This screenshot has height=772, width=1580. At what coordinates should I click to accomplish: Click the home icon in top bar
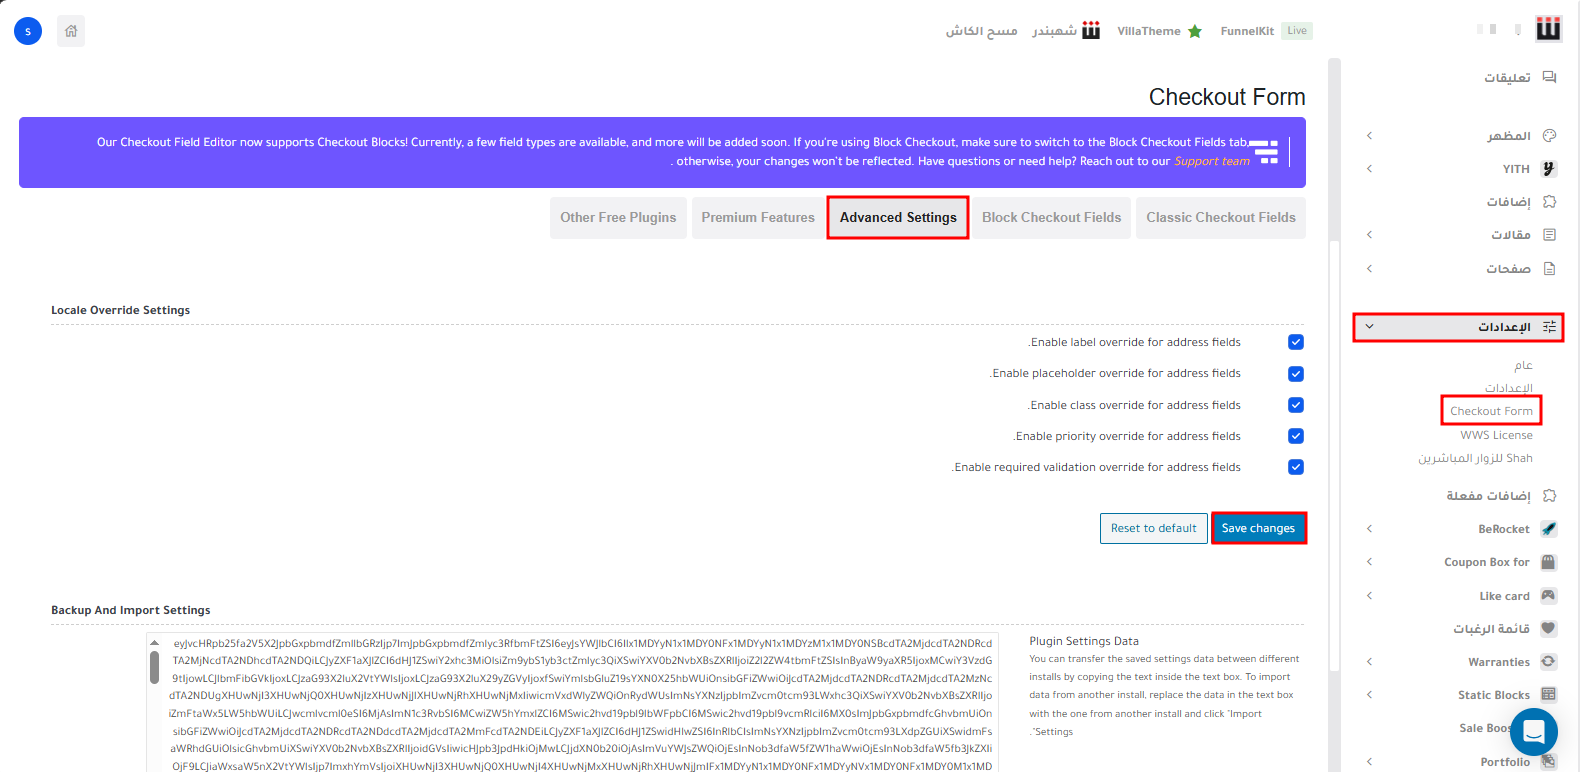71,31
